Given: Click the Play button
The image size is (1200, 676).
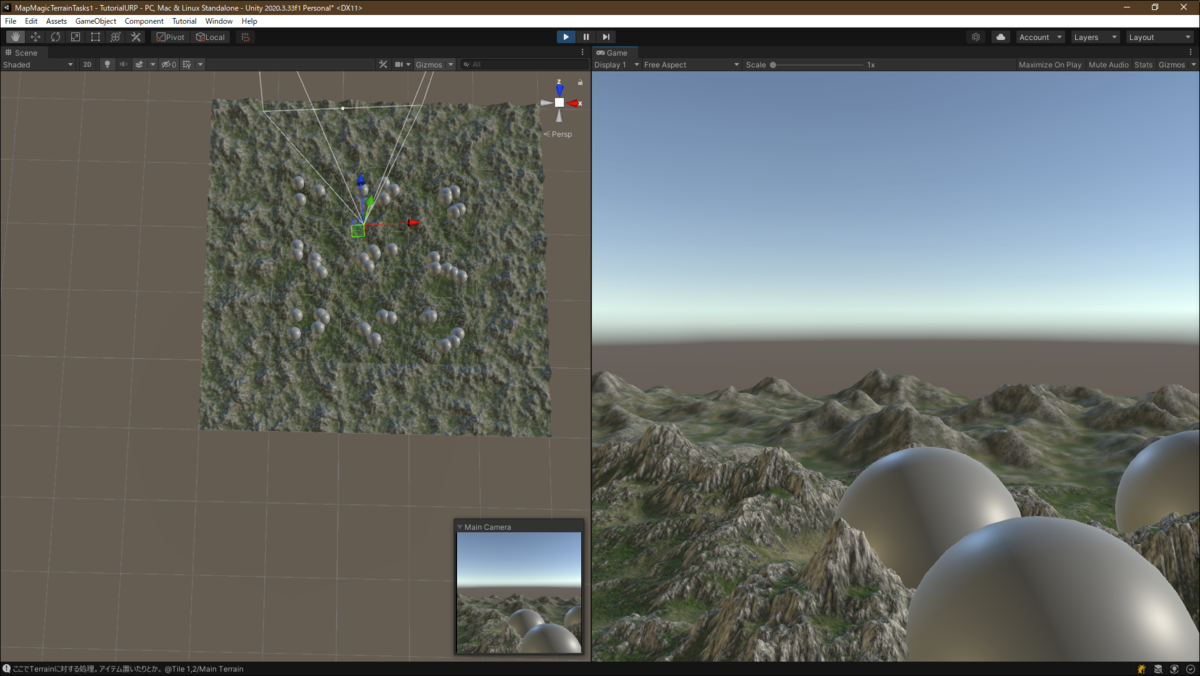Looking at the screenshot, I should click(x=566, y=37).
